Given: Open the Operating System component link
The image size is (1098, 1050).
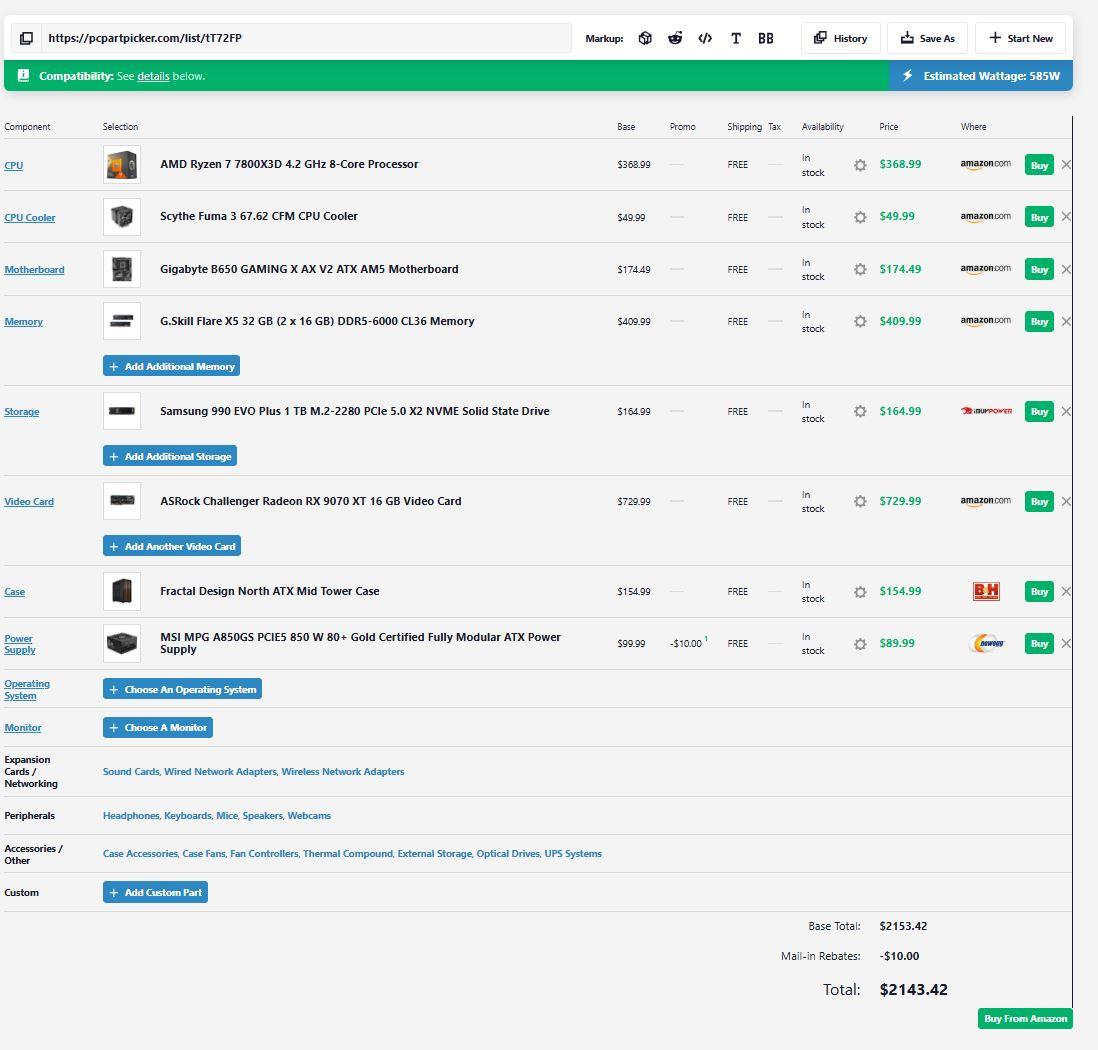Looking at the screenshot, I should (27, 689).
